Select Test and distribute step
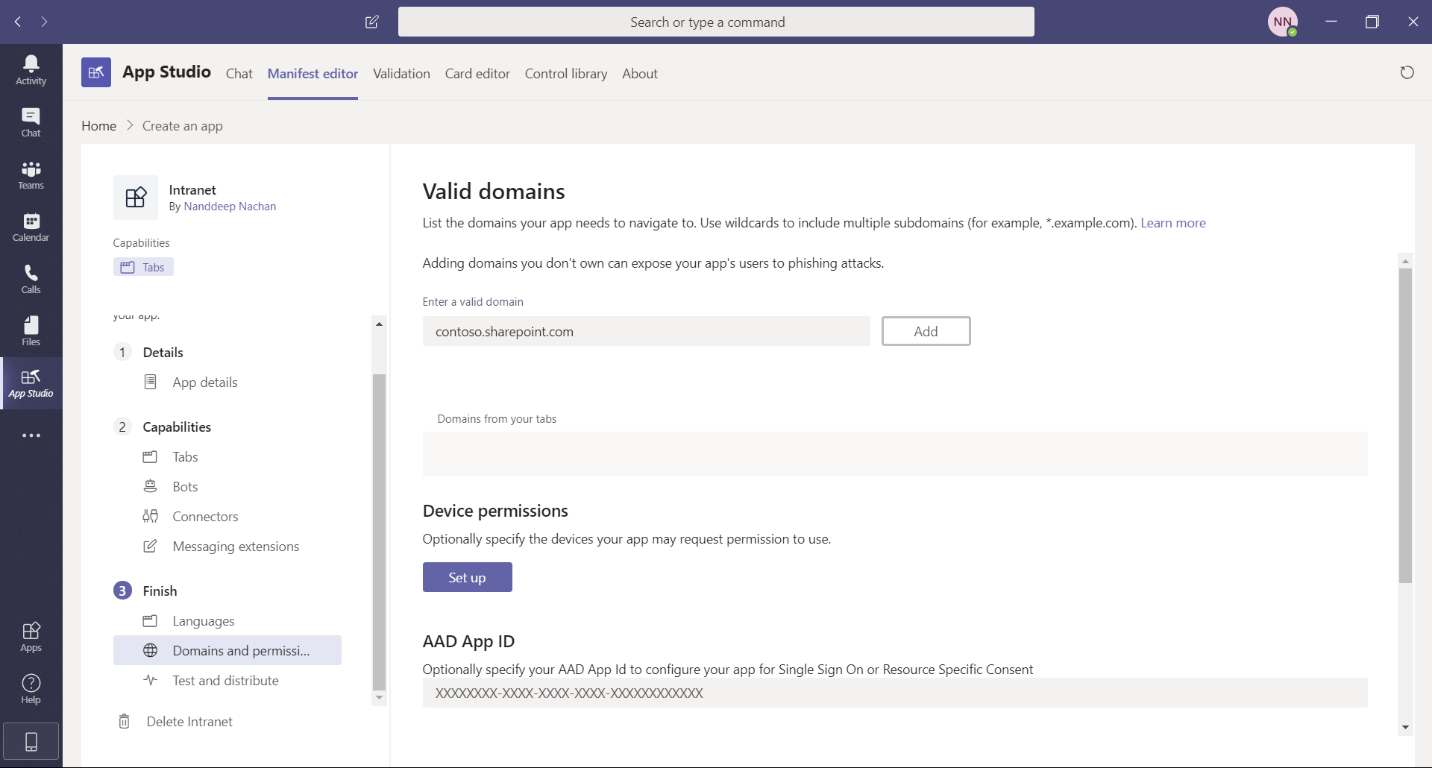 tap(225, 680)
